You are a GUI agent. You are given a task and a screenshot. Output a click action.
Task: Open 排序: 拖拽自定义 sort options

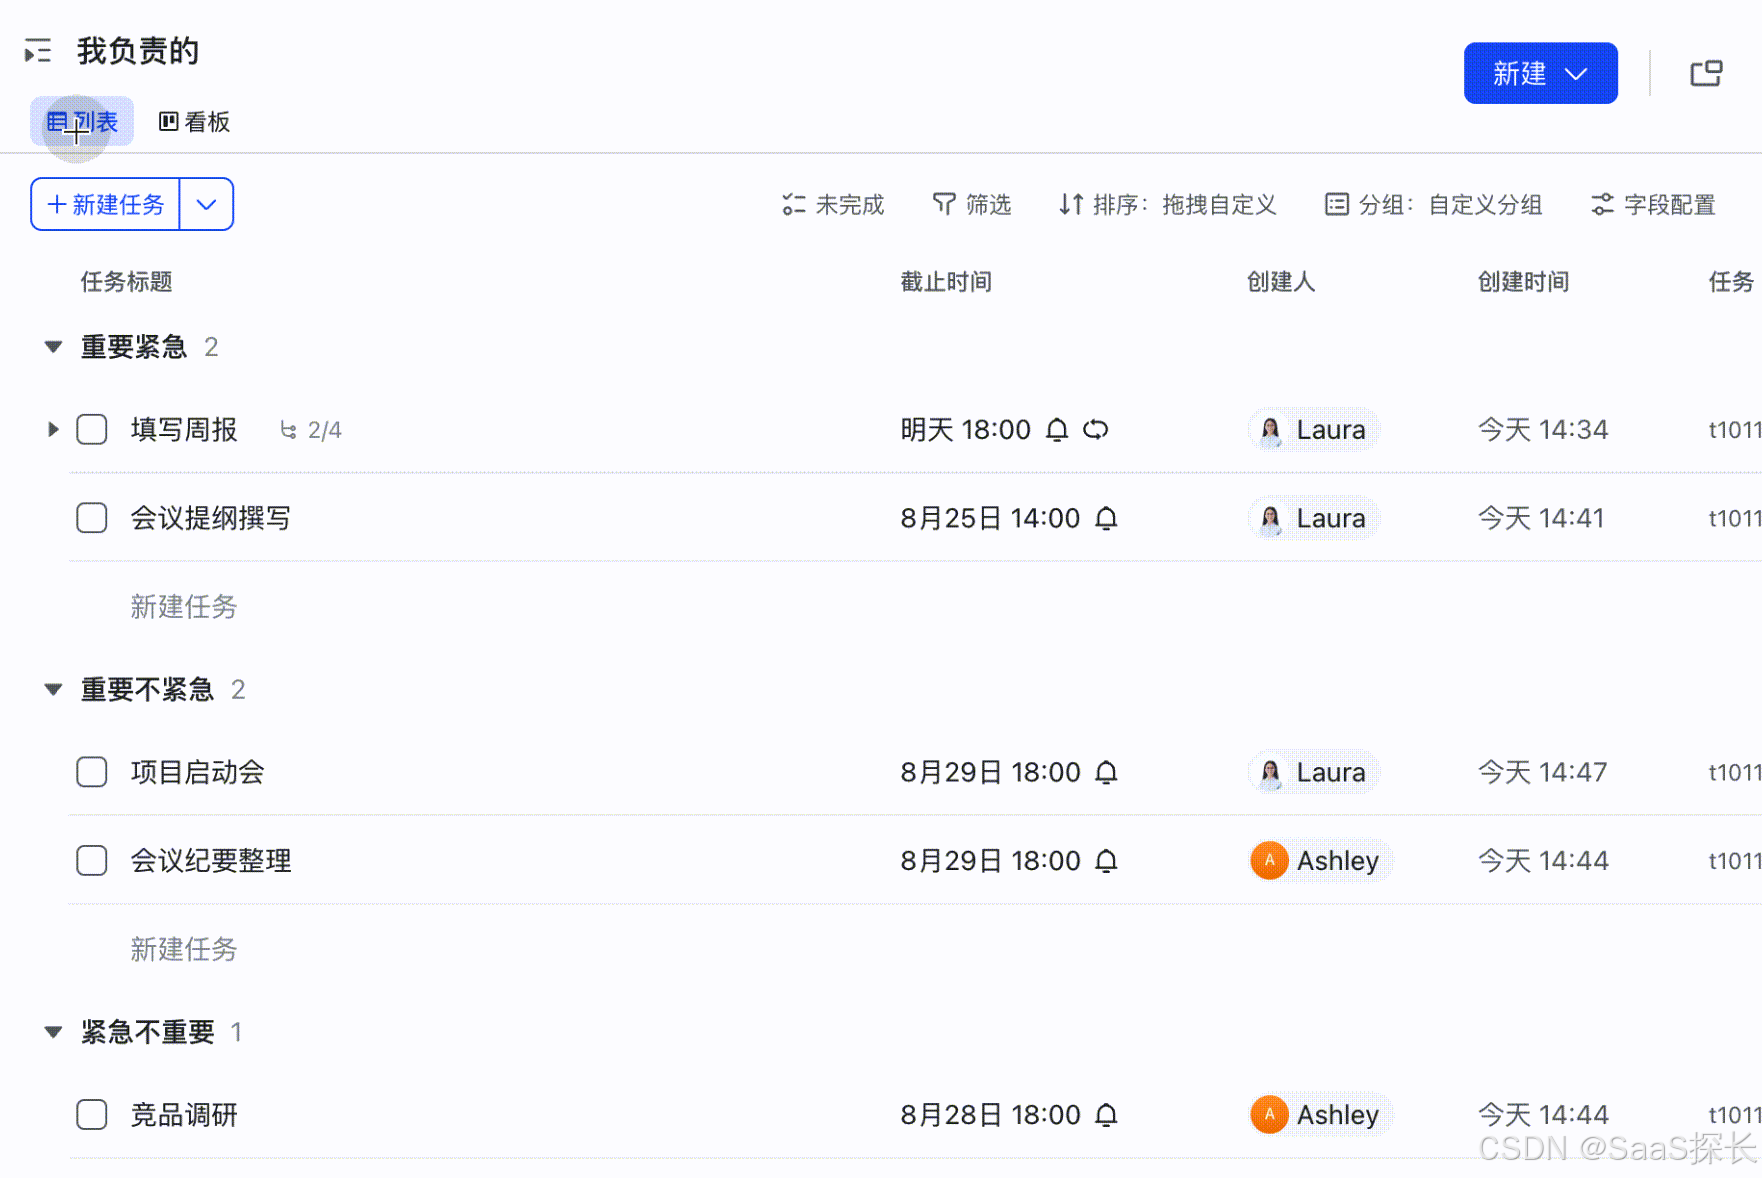pos(1168,205)
